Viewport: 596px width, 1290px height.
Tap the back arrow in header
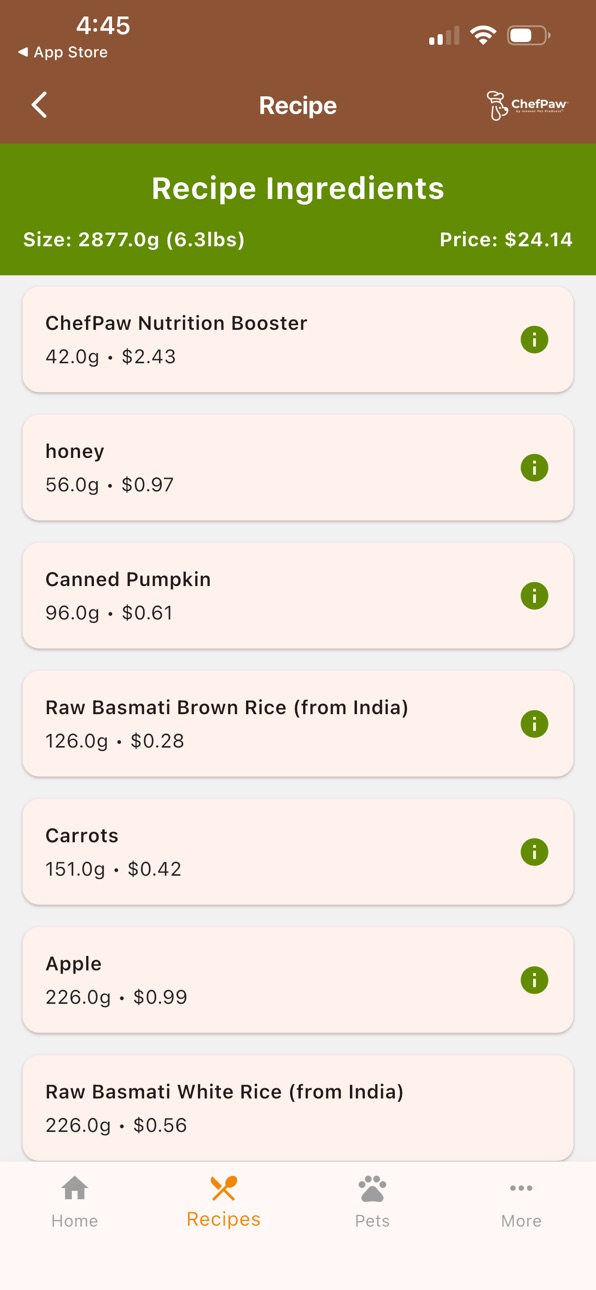coord(39,105)
